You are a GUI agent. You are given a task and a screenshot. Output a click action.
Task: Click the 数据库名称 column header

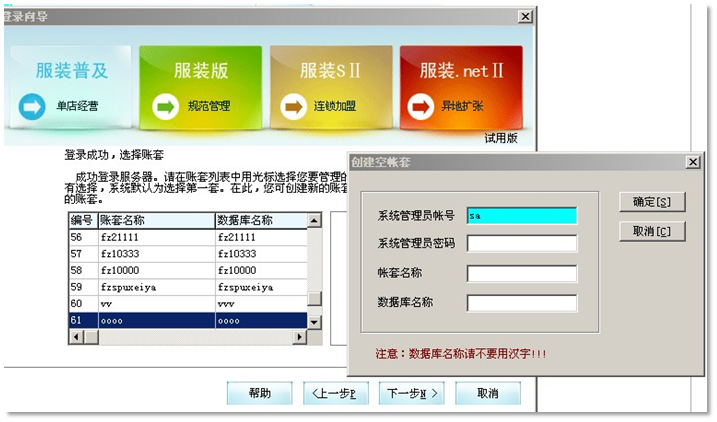click(x=261, y=220)
